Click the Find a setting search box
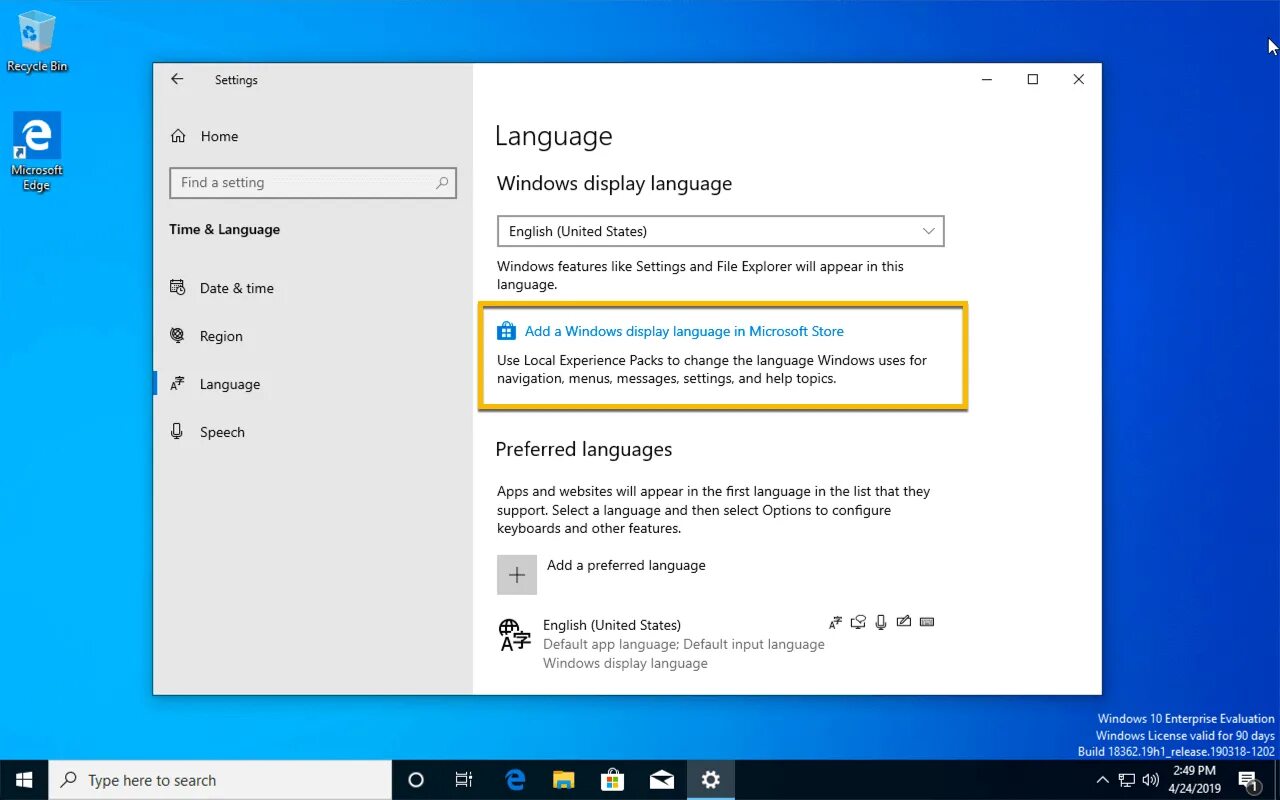The height and width of the screenshot is (800, 1280). (x=313, y=183)
